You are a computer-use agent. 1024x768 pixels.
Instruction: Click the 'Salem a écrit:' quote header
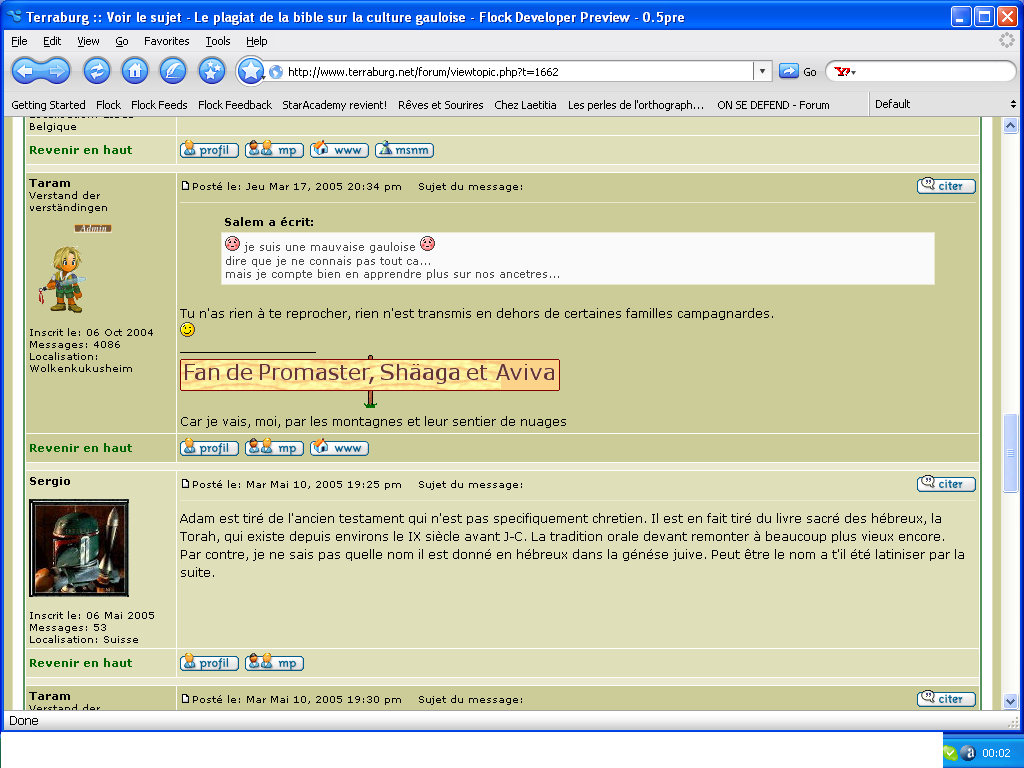269,222
